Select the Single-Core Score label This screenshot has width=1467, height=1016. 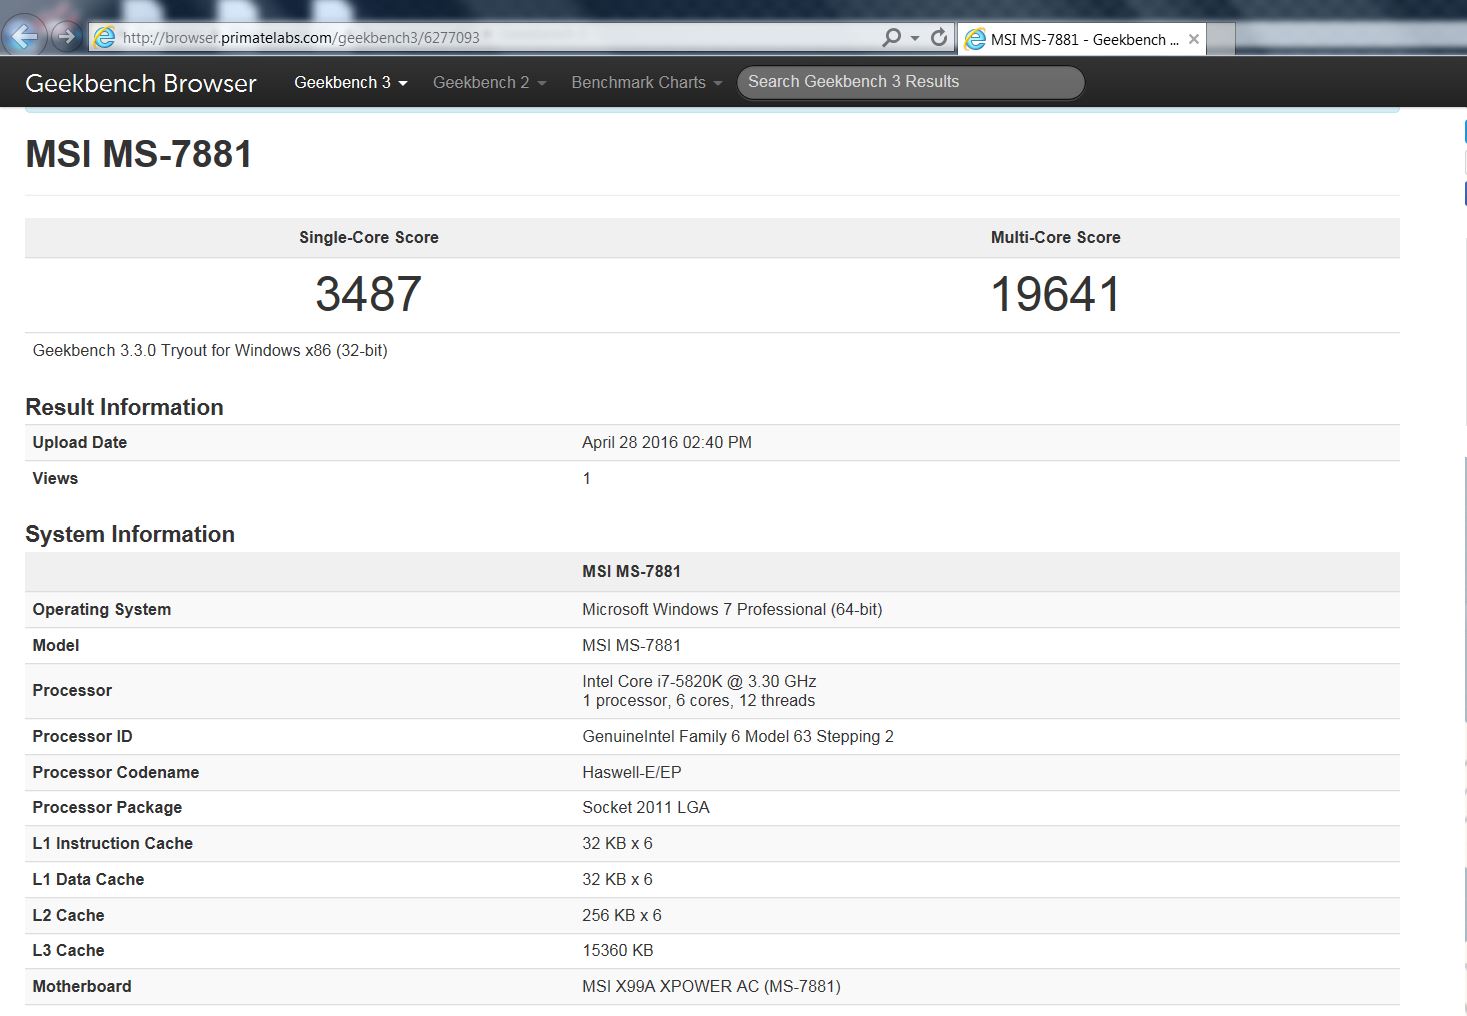tap(369, 237)
